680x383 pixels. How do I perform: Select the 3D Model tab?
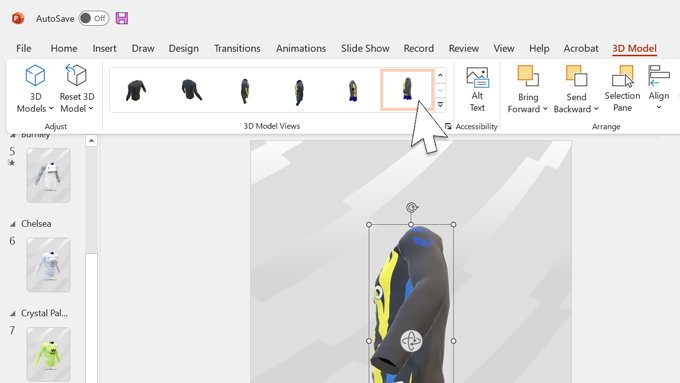(x=634, y=48)
